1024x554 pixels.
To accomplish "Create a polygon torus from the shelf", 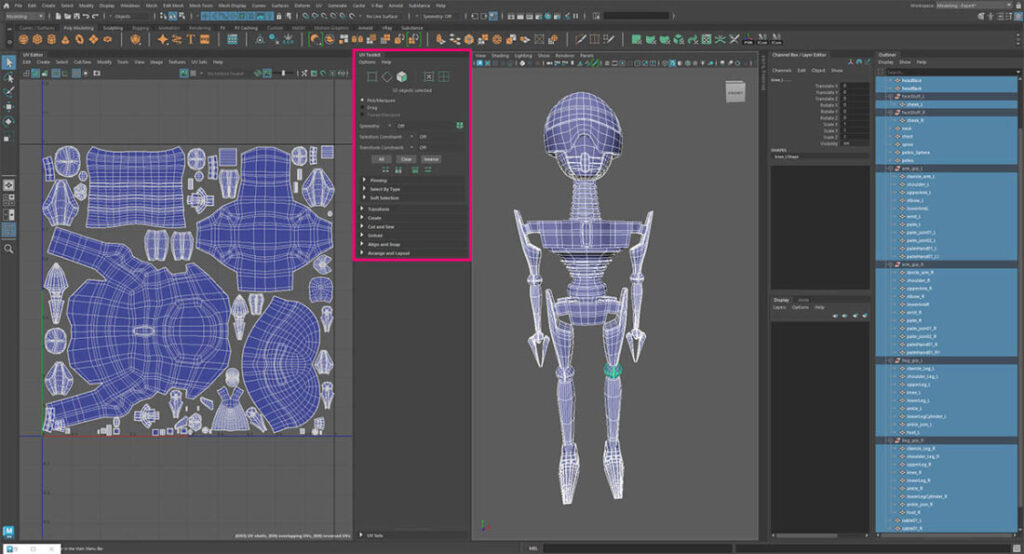I will 79,40.
